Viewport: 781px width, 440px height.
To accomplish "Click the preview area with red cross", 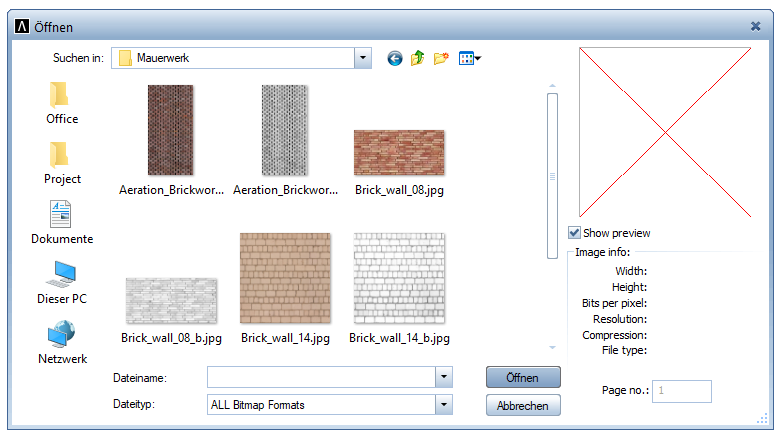I will (665, 132).
